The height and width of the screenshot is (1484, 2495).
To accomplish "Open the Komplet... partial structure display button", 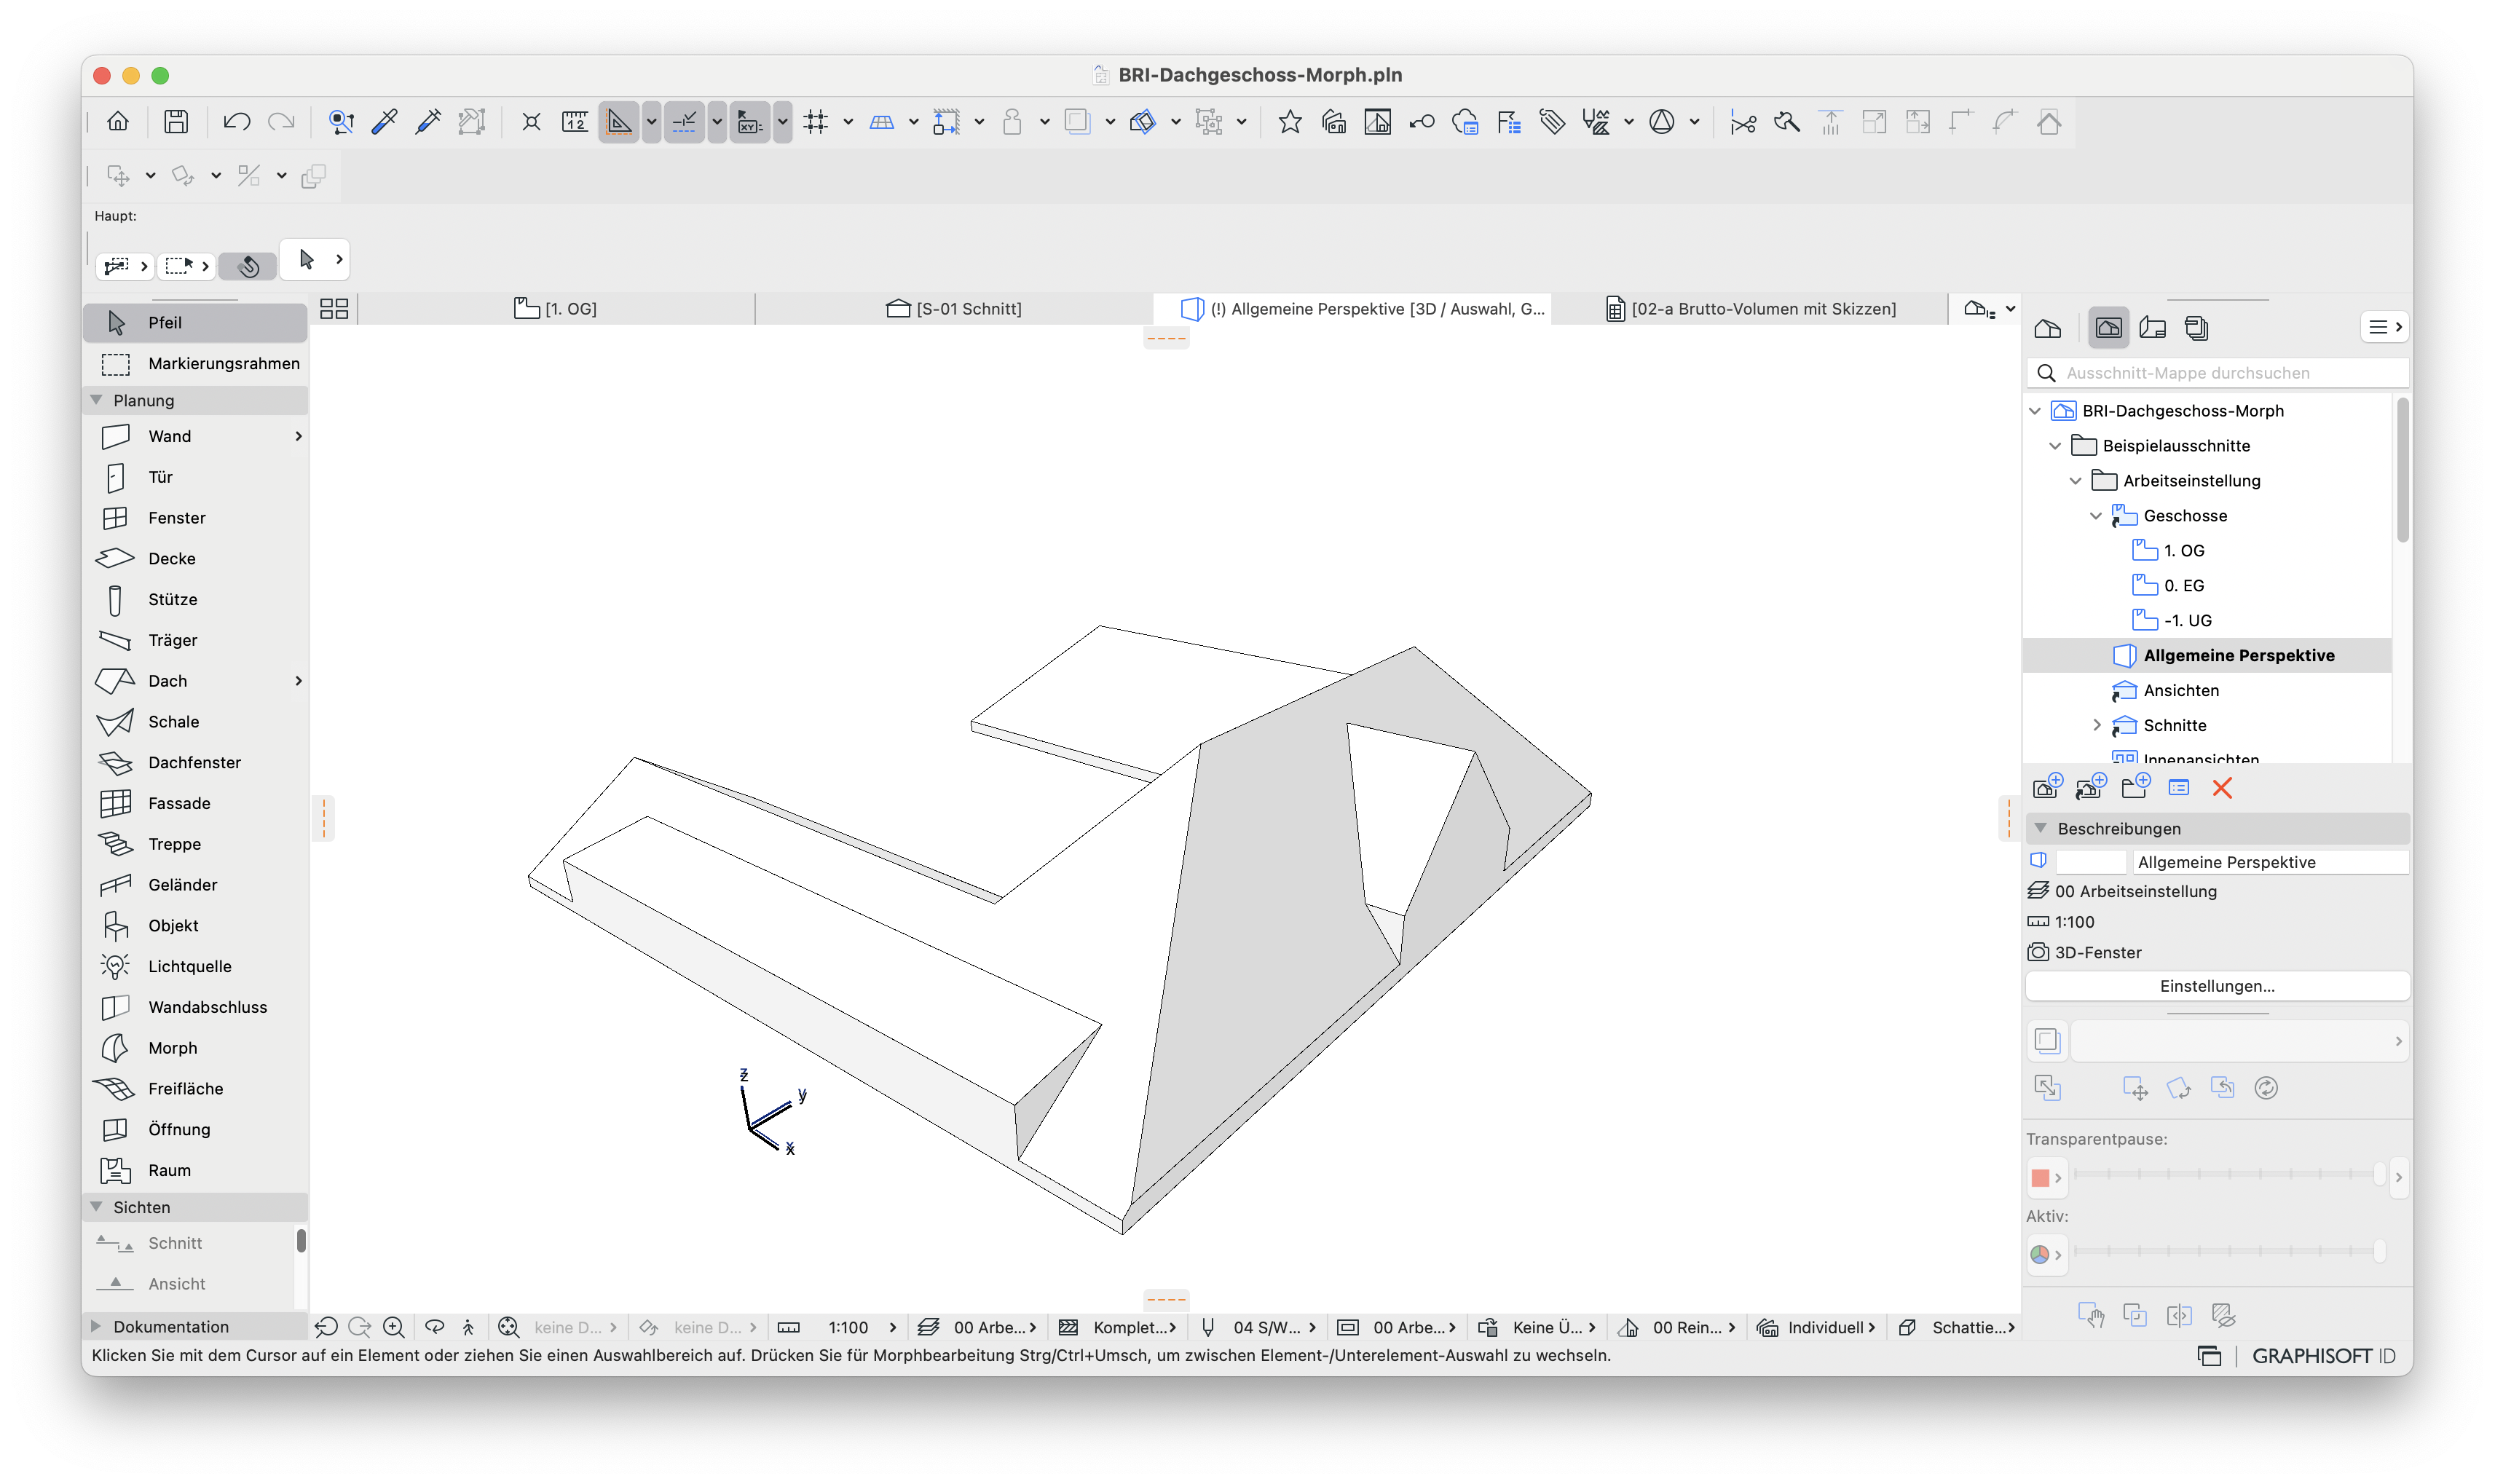I will (1117, 1327).
